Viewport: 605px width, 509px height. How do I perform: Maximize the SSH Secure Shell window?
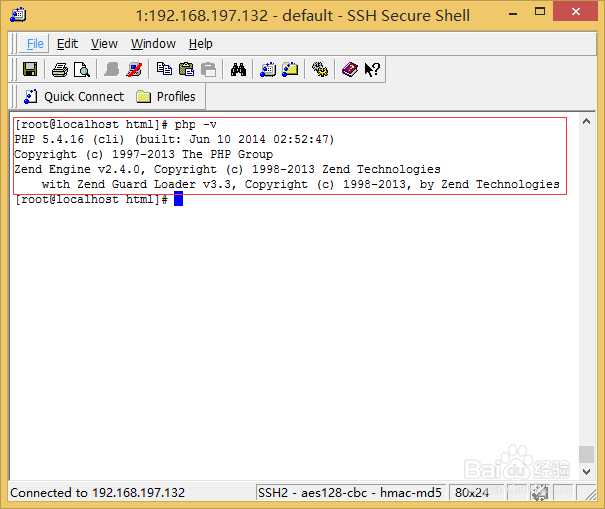(x=540, y=12)
